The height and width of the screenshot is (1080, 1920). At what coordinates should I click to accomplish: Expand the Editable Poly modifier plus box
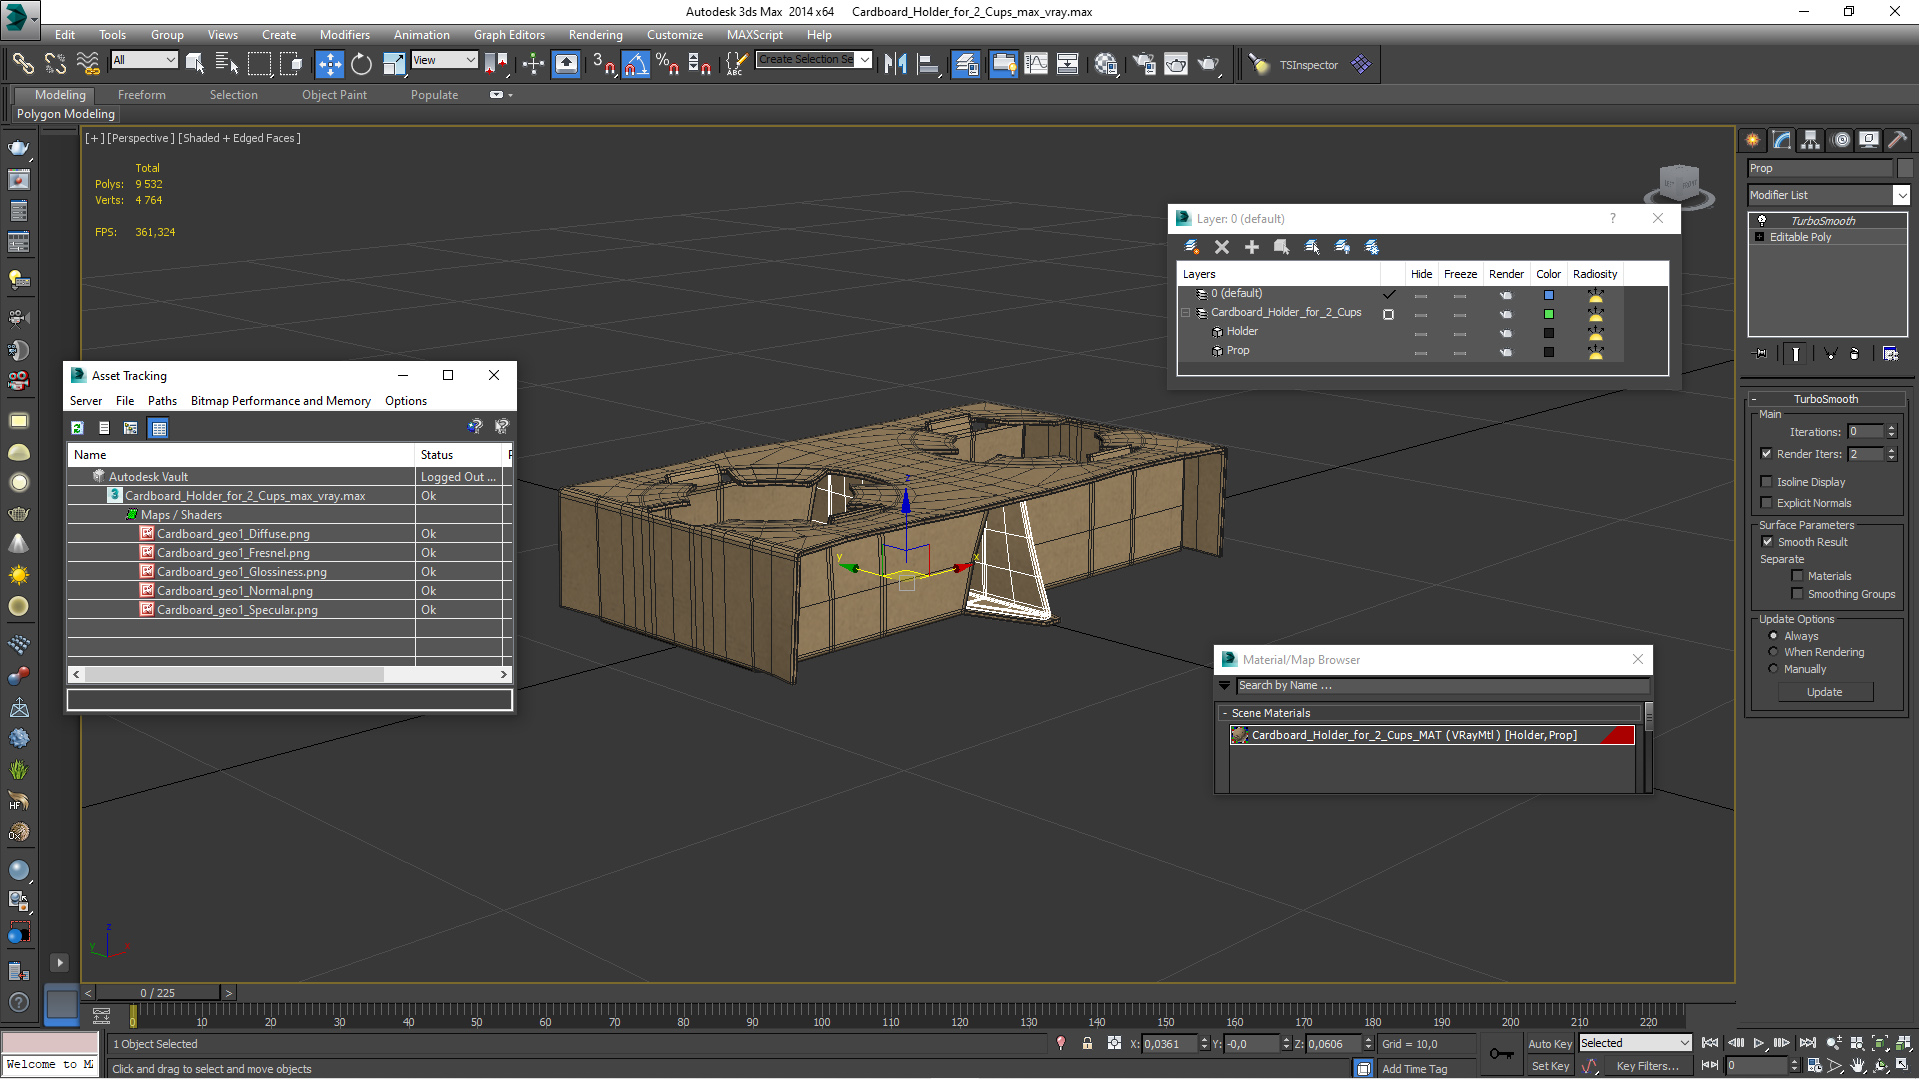pyautogui.click(x=1760, y=237)
